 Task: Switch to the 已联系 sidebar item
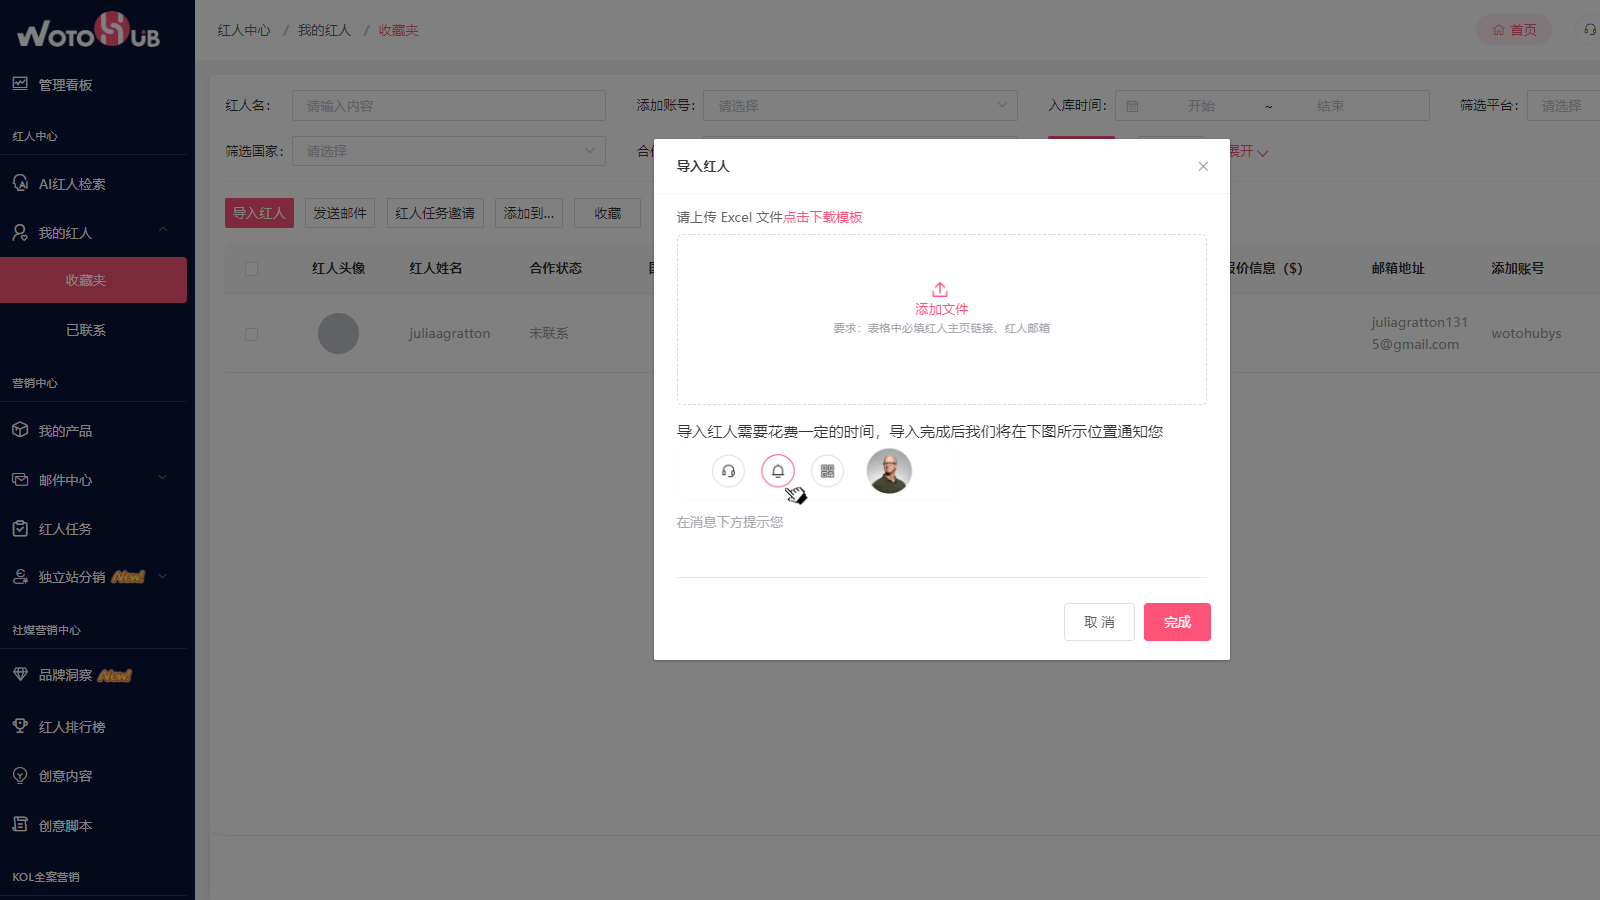[86, 329]
